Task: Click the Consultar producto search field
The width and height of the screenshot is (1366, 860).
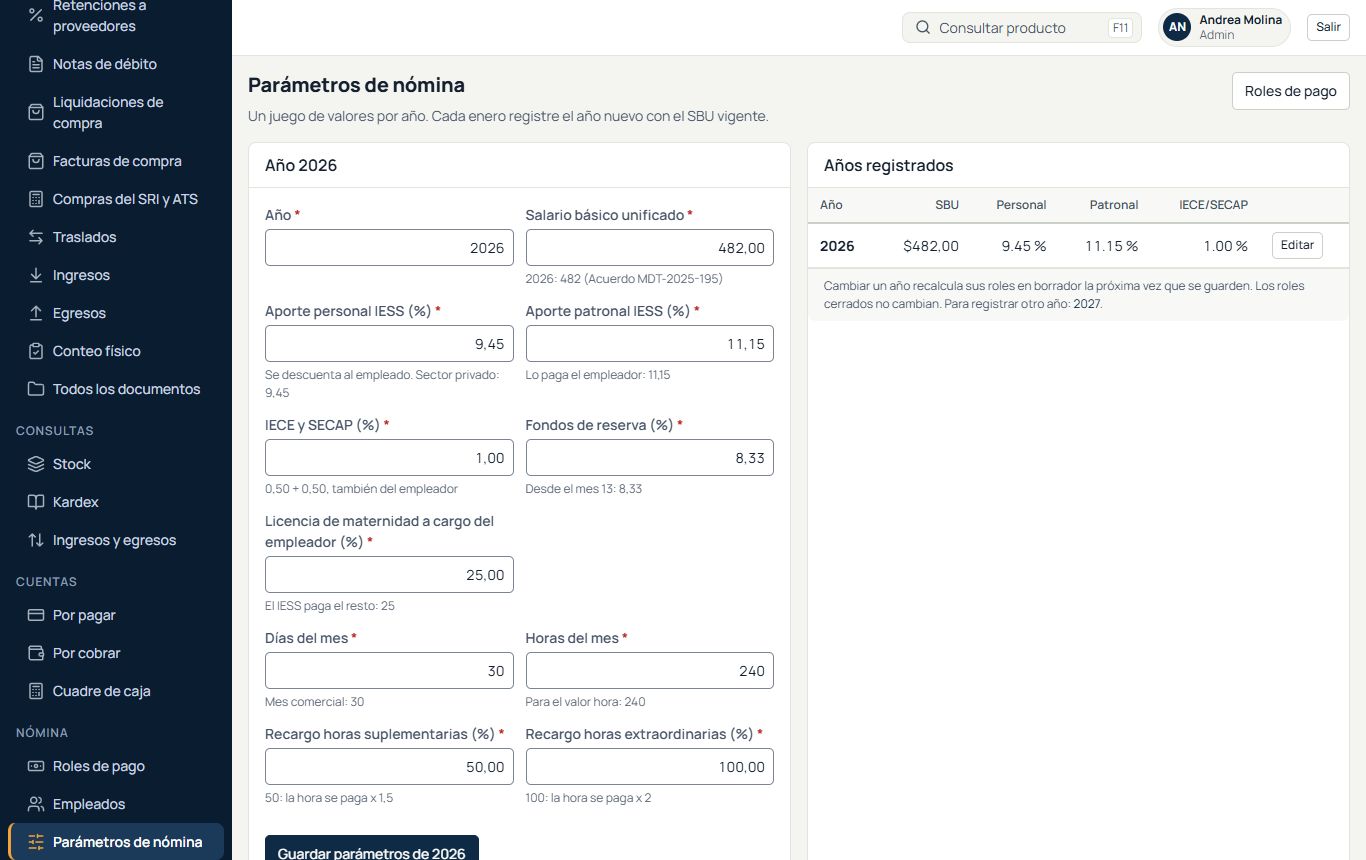Action: (1022, 28)
